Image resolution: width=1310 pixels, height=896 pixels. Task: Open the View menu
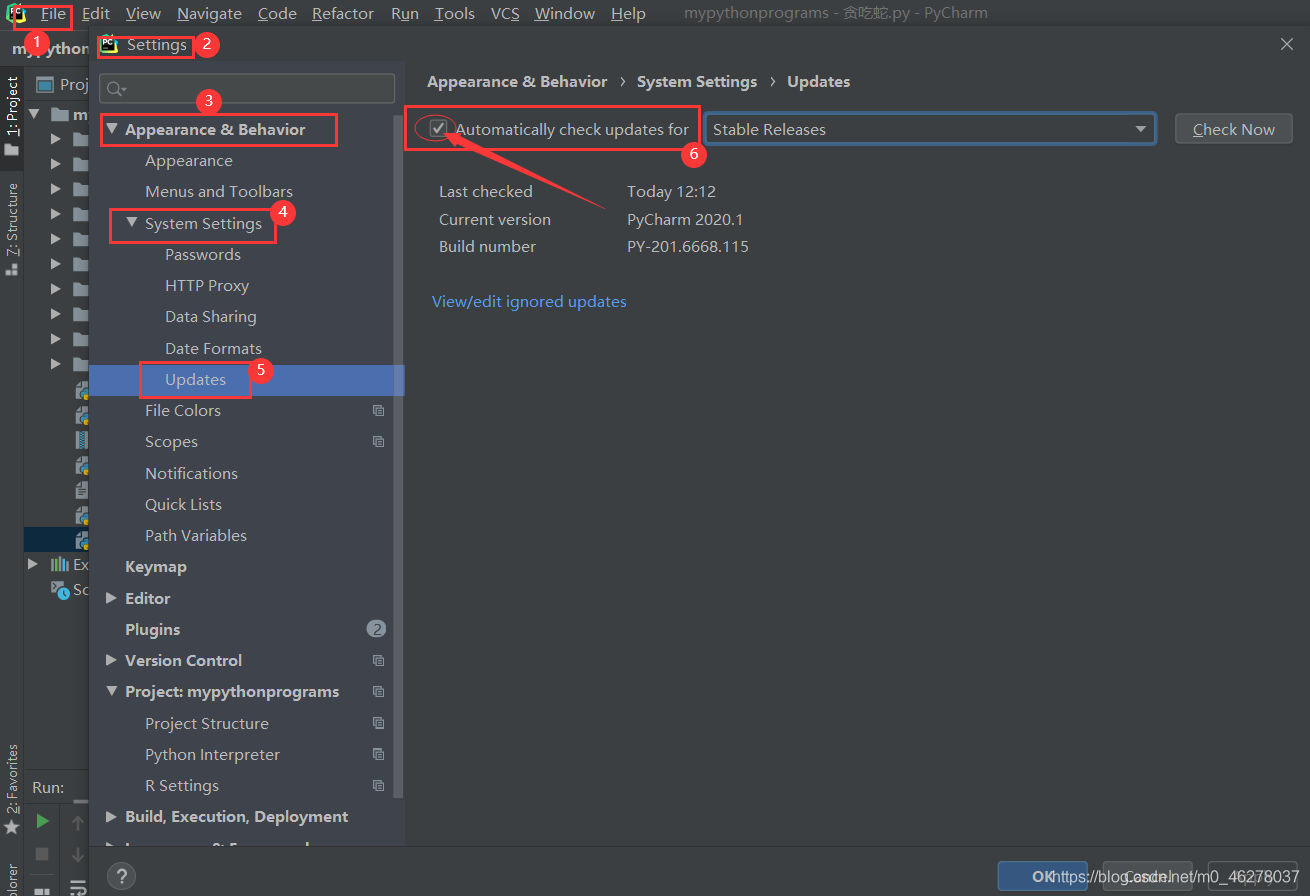[x=143, y=14]
